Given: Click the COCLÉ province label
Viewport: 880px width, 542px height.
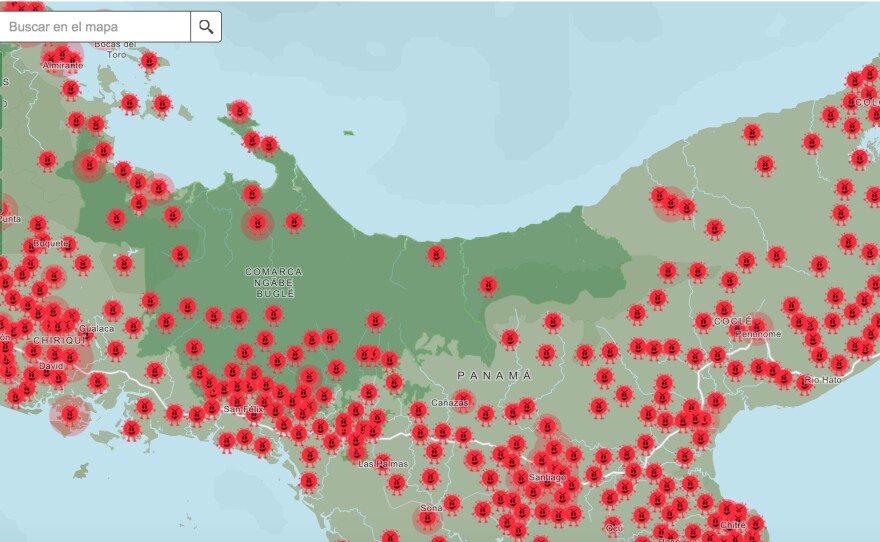Looking at the screenshot, I should click(732, 321).
